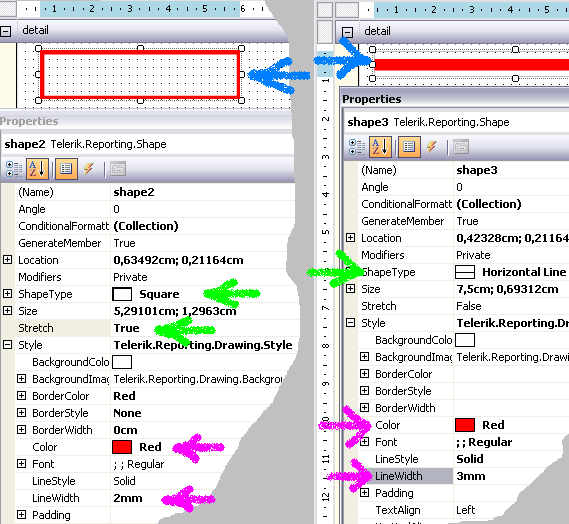Viewport: 569px width, 524px height.
Task: Click Font value Regular in shape3
Action: (484, 442)
